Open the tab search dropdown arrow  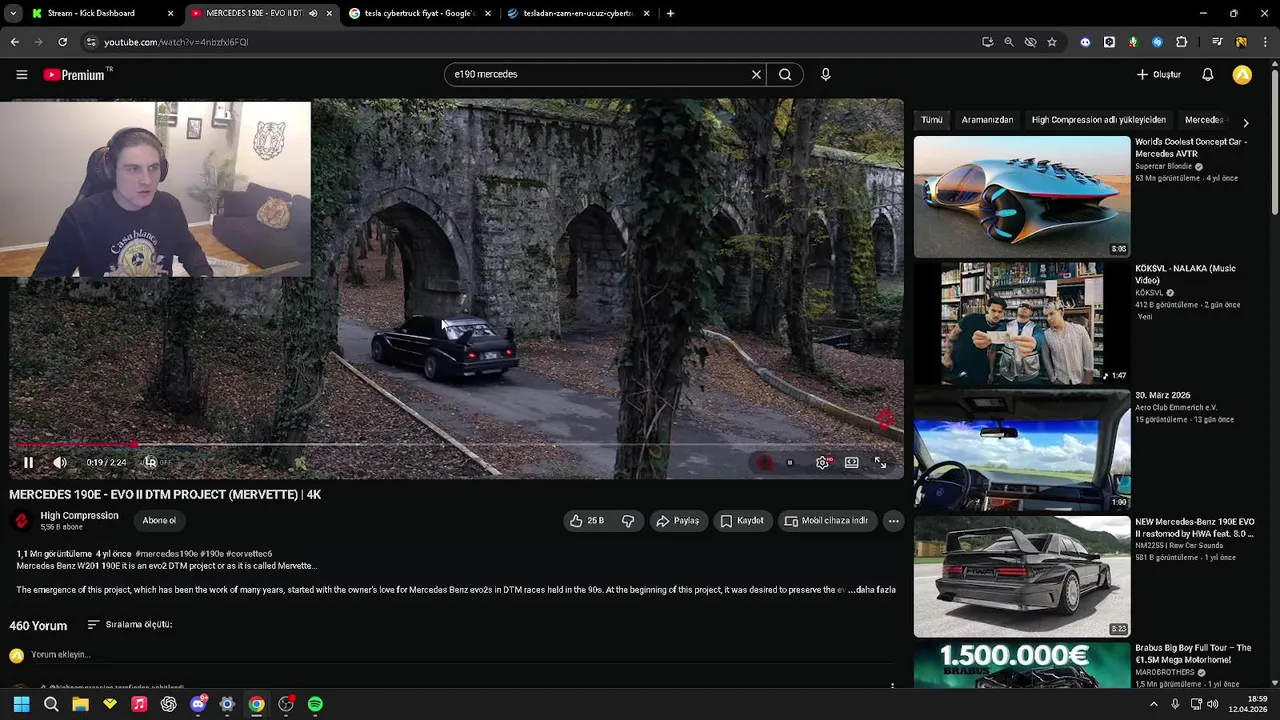pyautogui.click(x=14, y=13)
